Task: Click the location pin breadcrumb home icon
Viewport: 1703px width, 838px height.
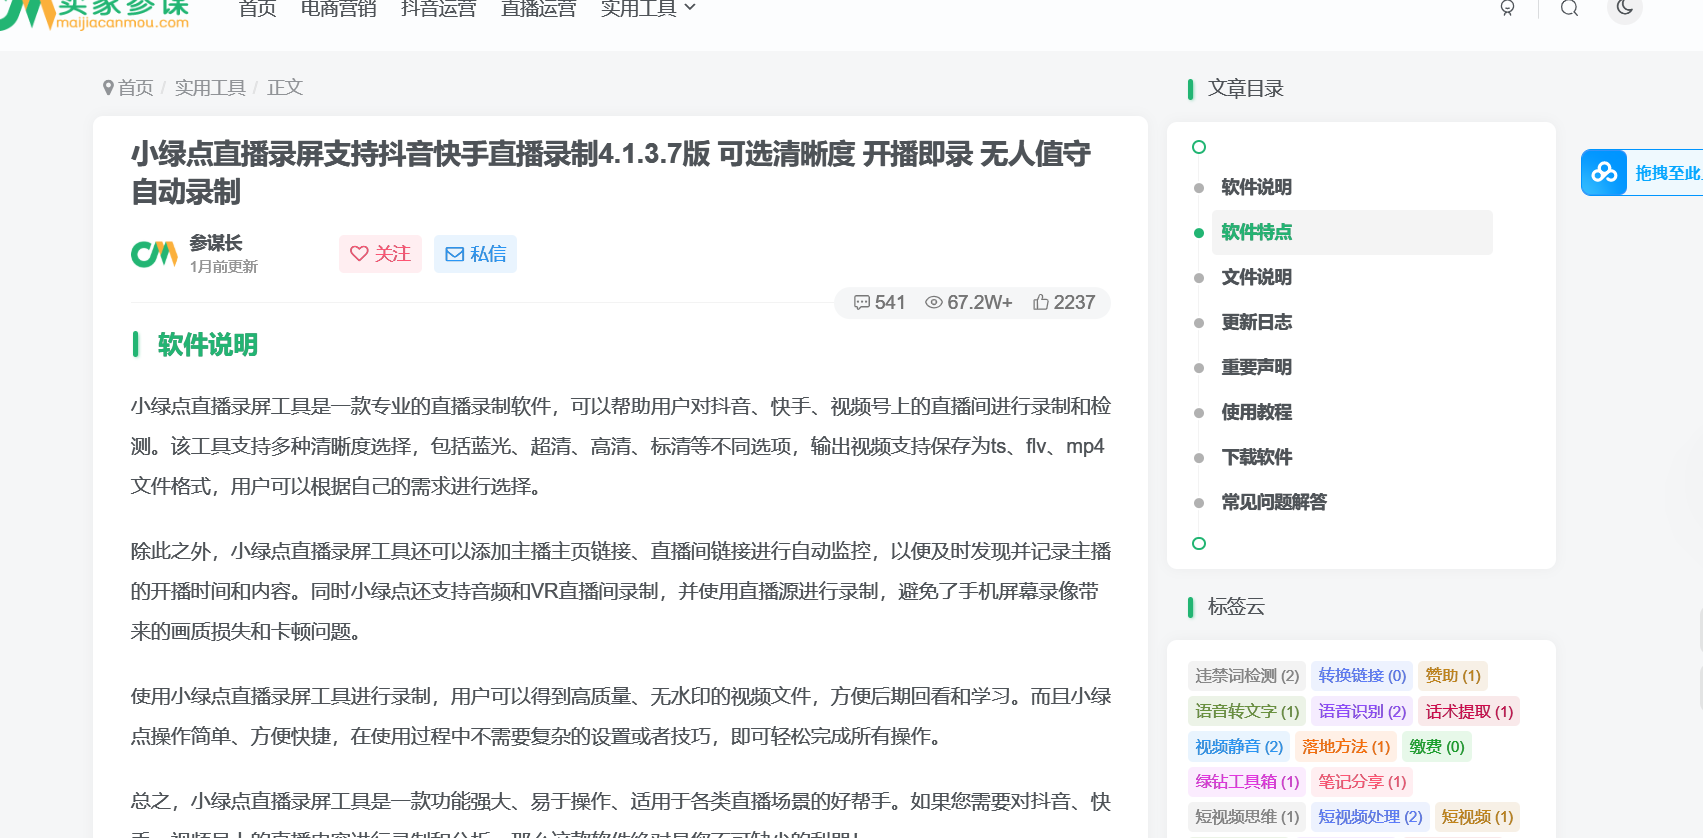Action: coord(108,88)
